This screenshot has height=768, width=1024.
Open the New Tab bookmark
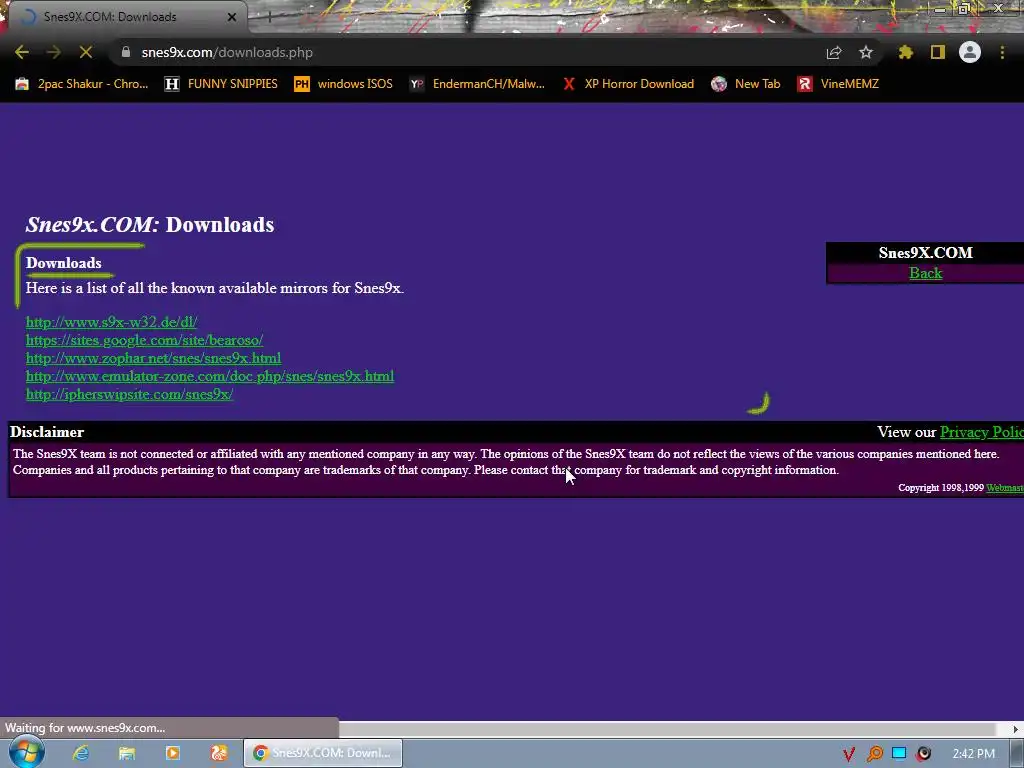pos(746,84)
